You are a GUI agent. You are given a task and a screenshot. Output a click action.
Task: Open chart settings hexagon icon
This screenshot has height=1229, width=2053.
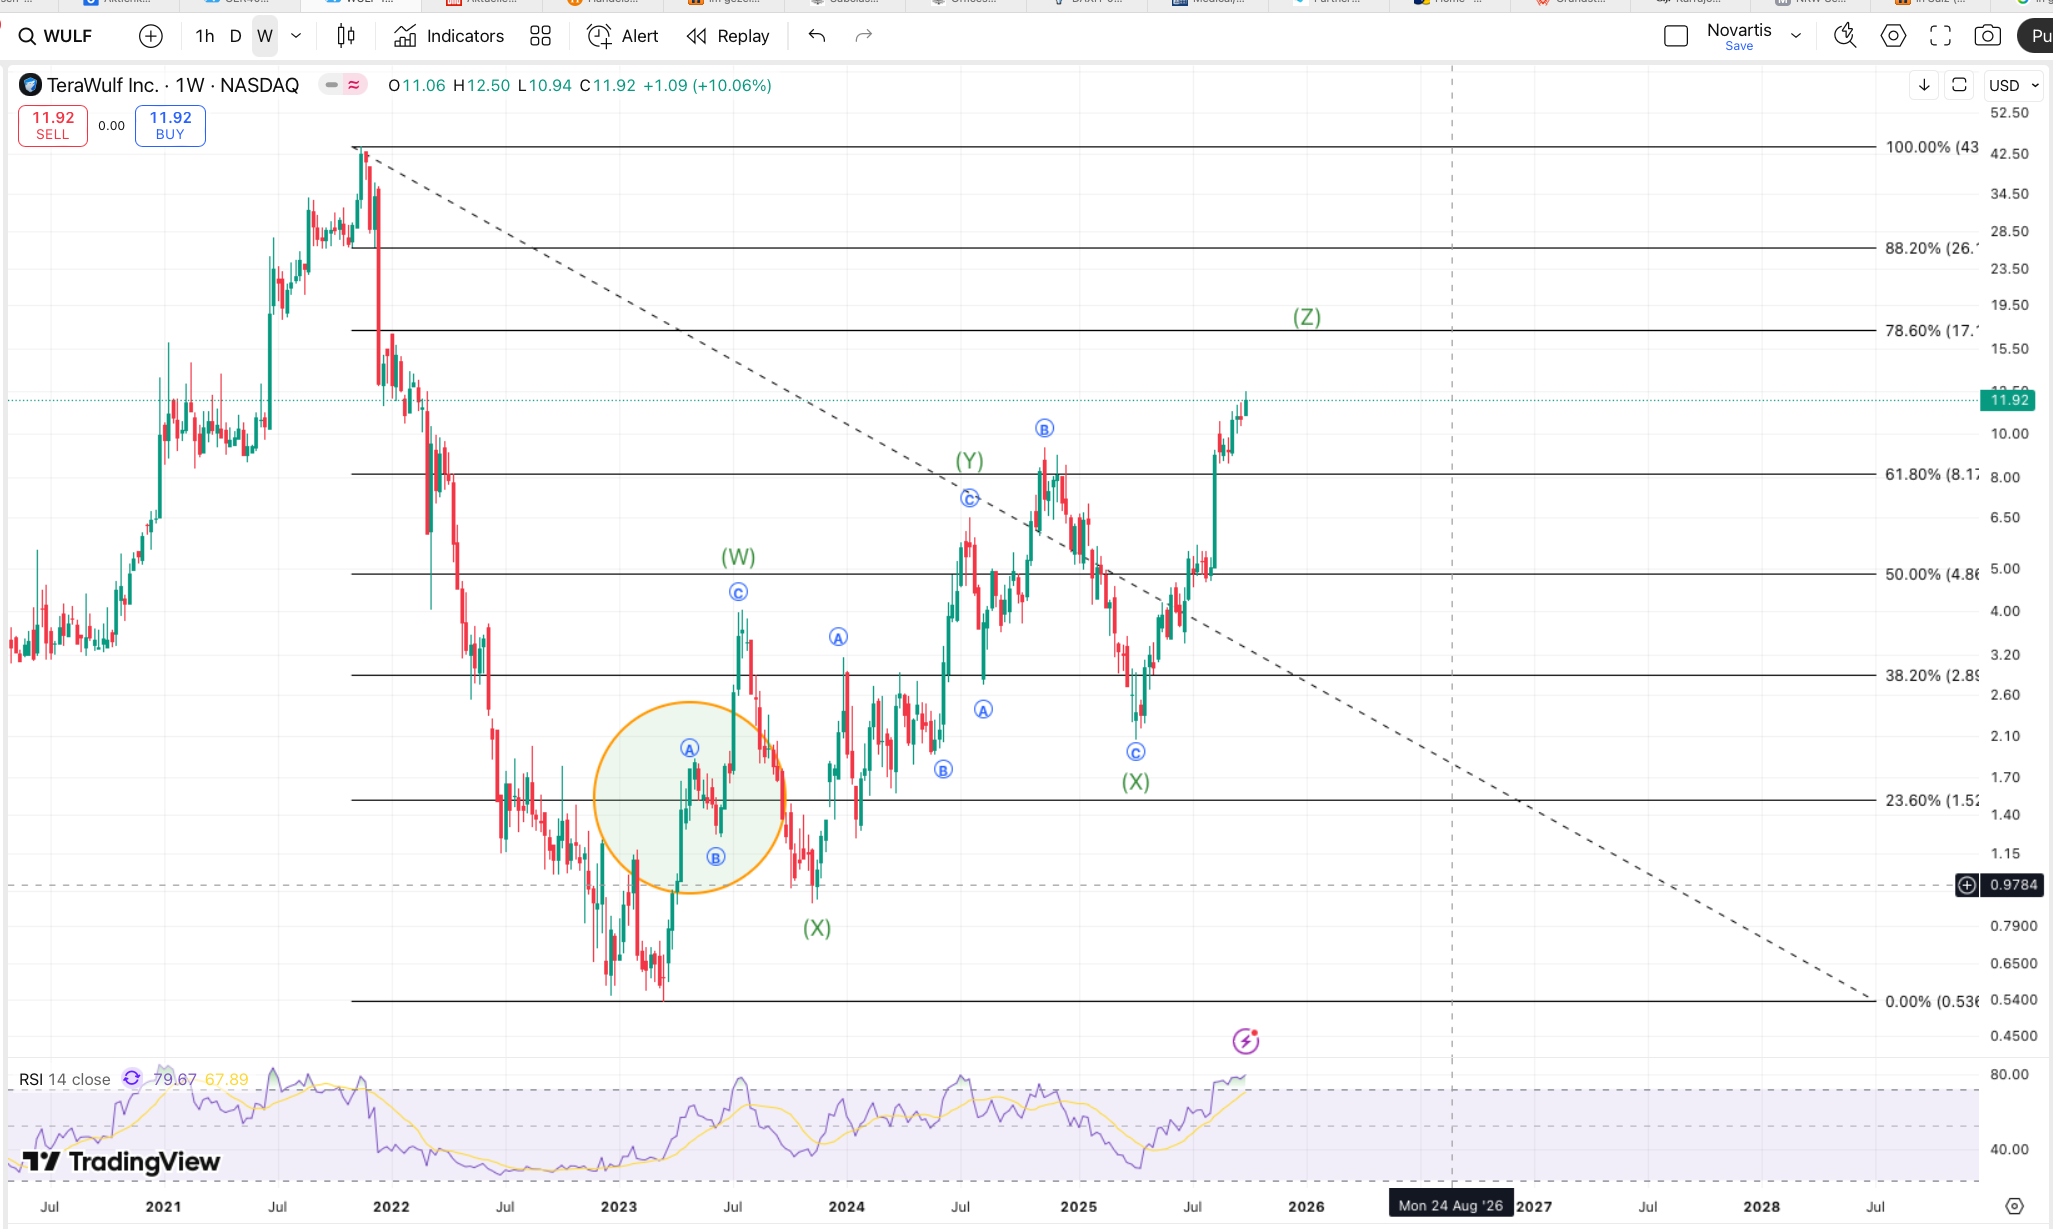[1893, 36]
